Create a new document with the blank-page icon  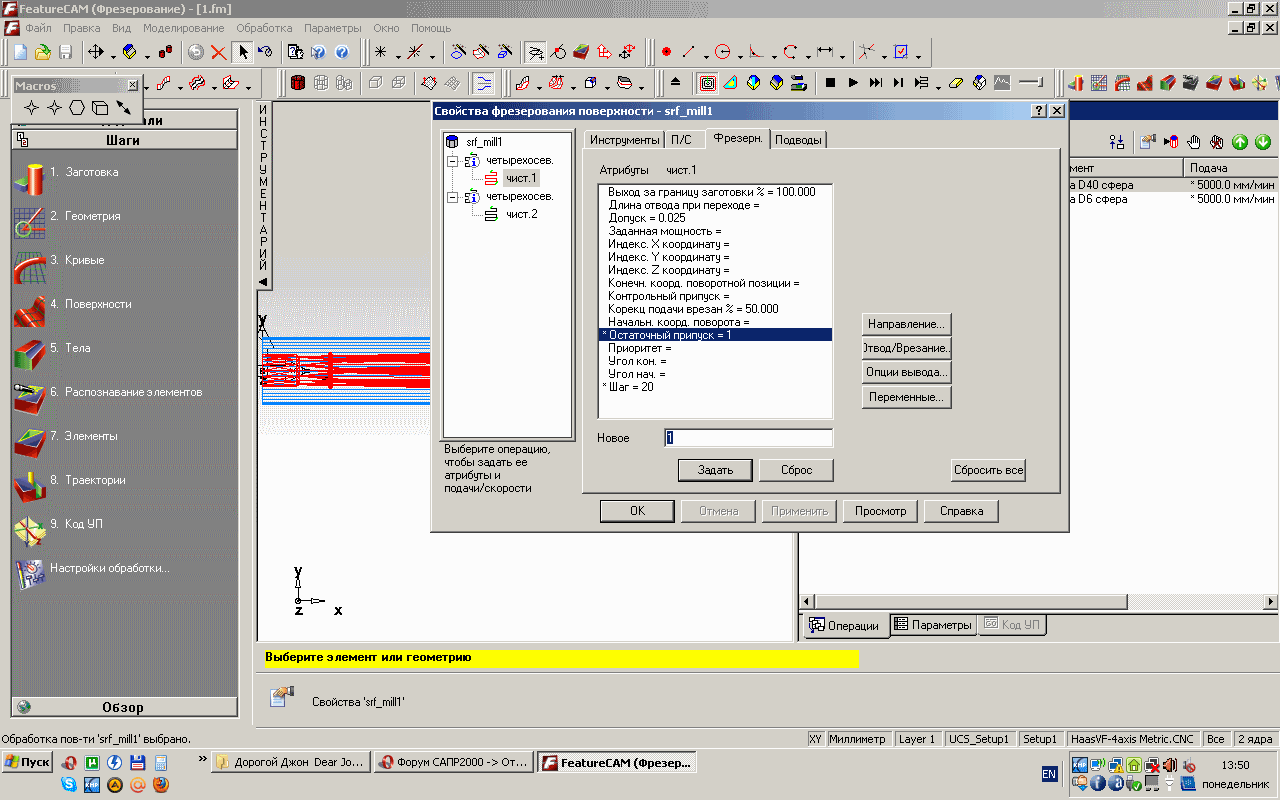[x=20, y=52]
